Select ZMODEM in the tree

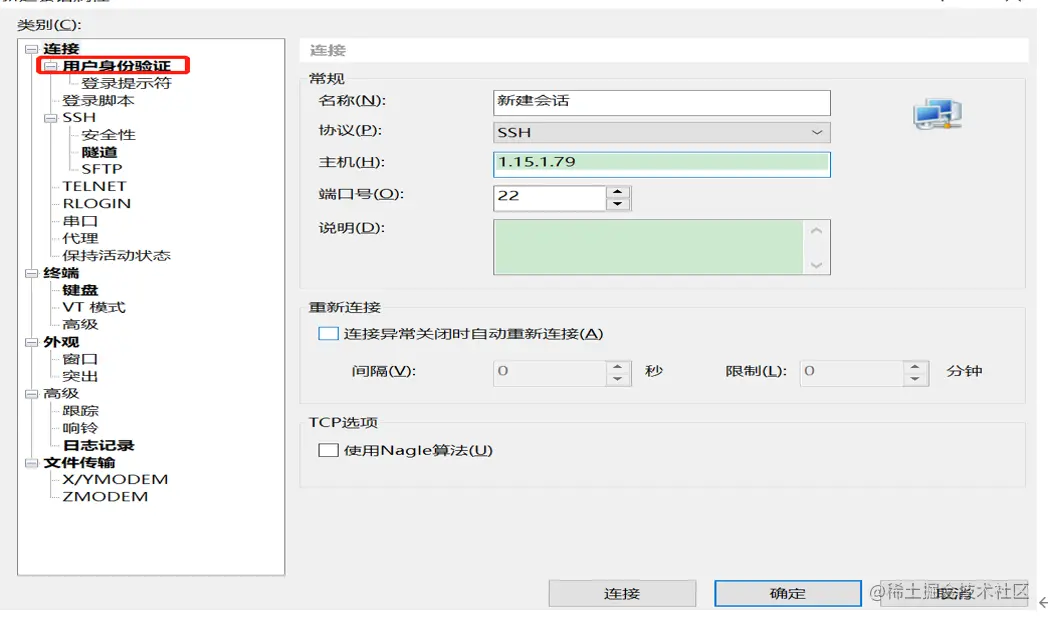point(105,497)
